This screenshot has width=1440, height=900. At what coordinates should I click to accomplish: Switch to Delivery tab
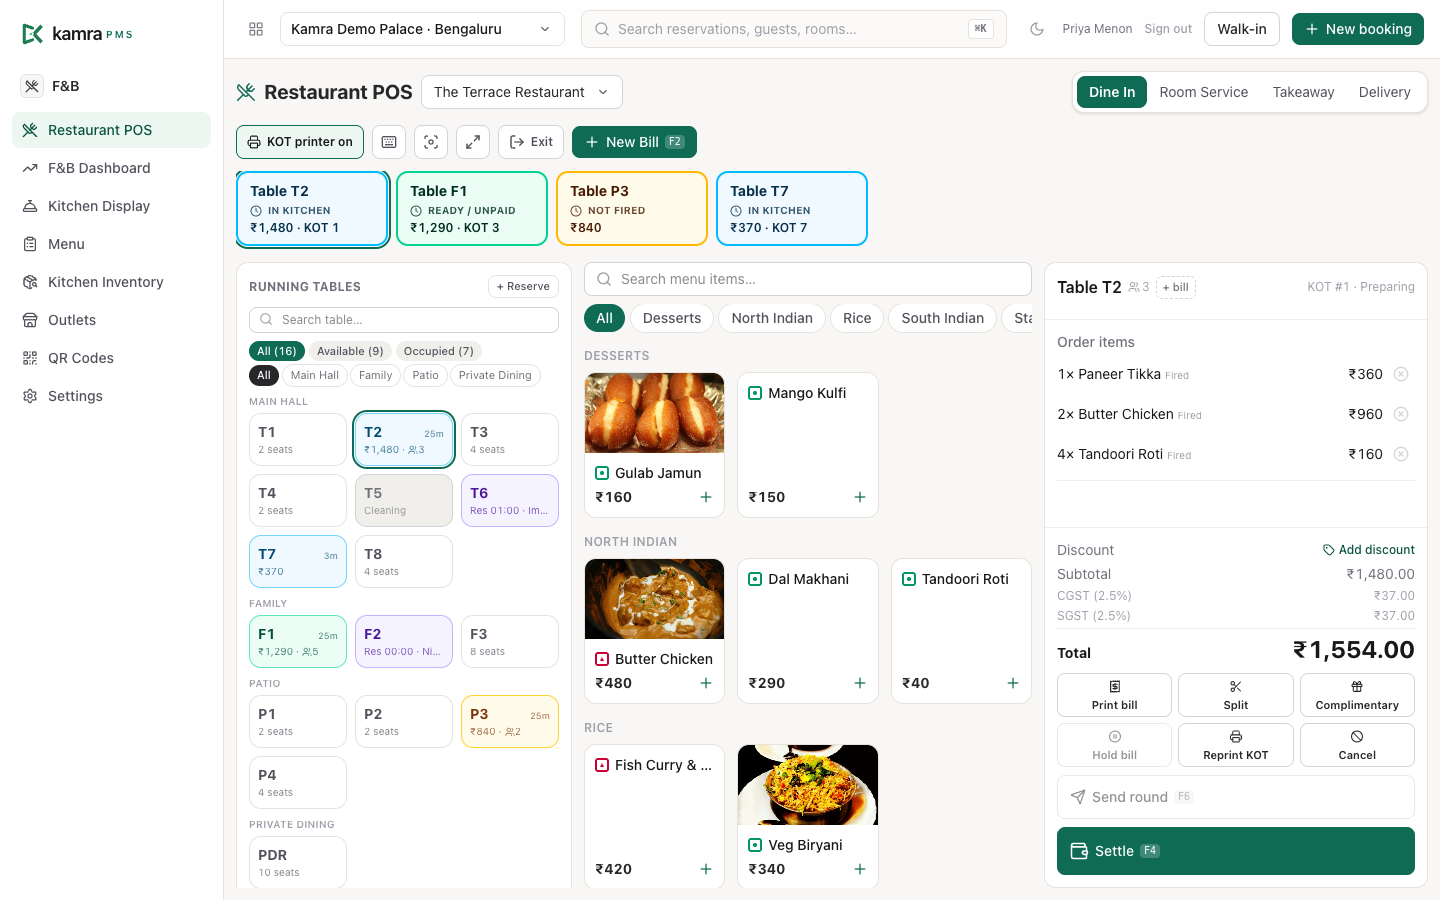[x=1384, y=92]
